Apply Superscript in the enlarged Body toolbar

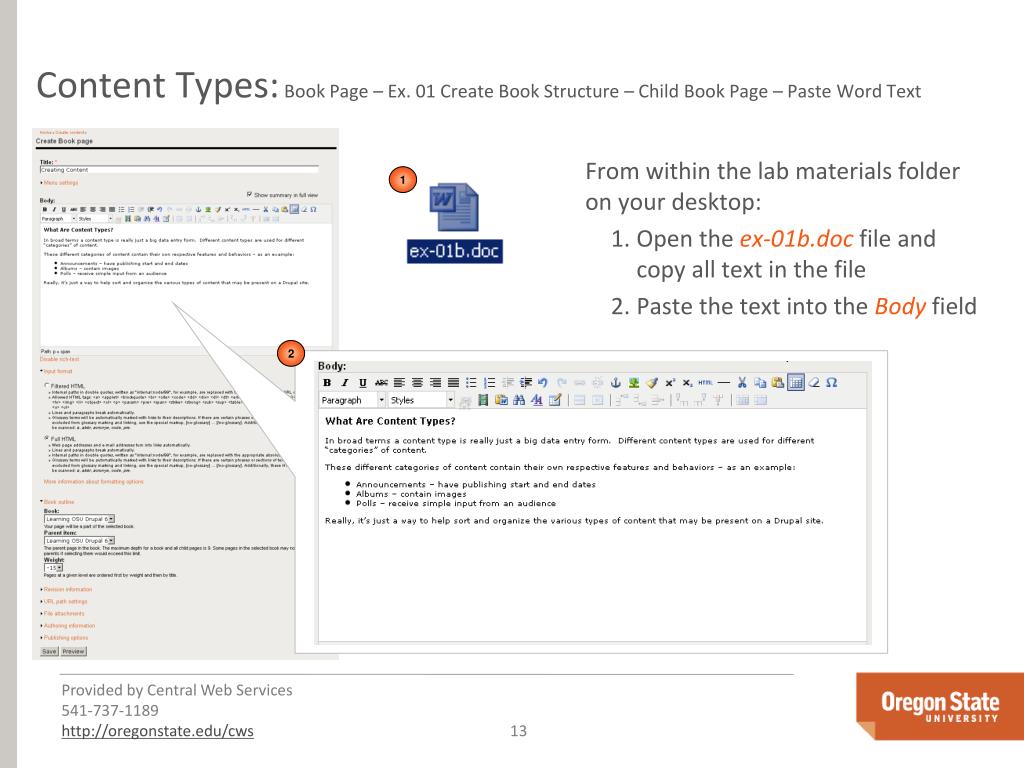670,383
